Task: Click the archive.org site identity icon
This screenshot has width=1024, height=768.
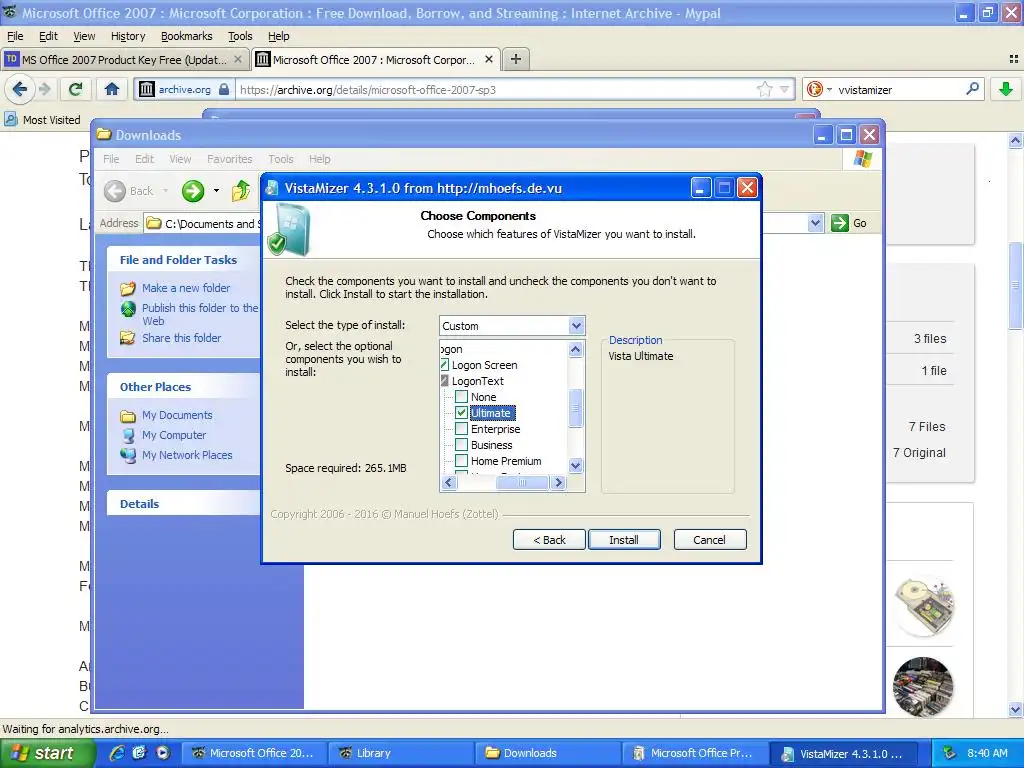Action: coord(147,89)
